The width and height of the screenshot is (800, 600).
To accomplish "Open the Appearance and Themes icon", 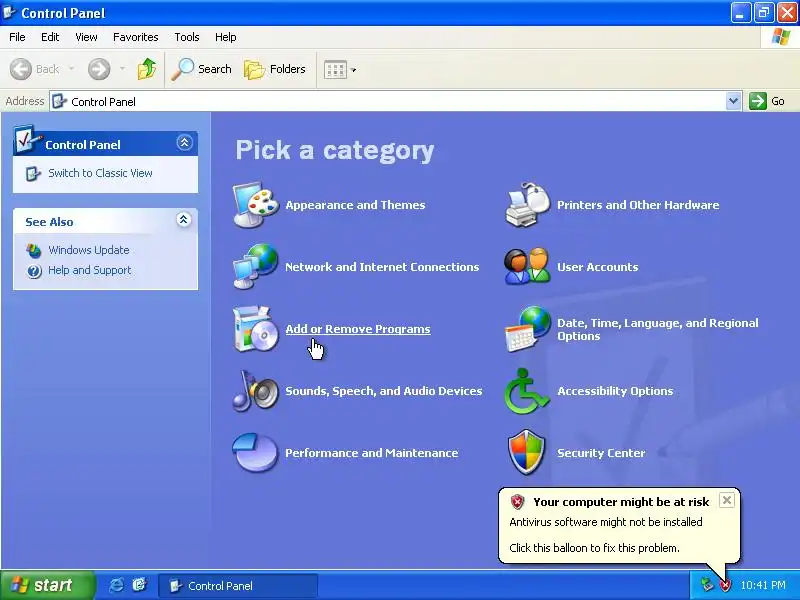I will pos(256,205).
